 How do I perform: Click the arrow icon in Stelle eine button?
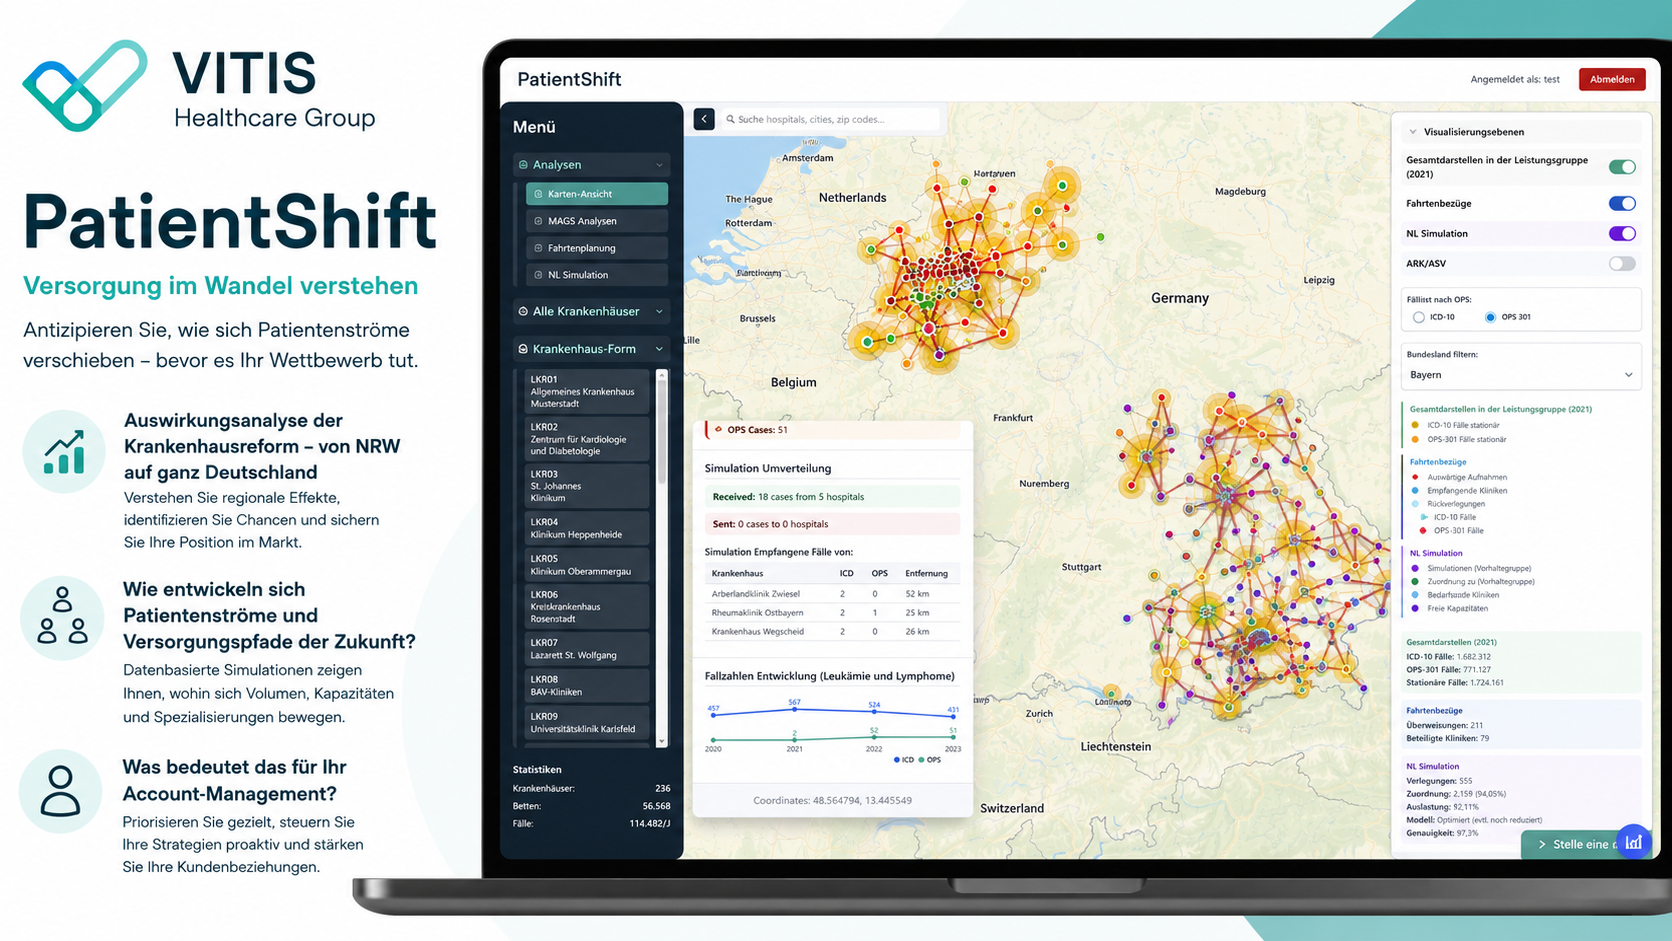click(x=1542, y=845)
